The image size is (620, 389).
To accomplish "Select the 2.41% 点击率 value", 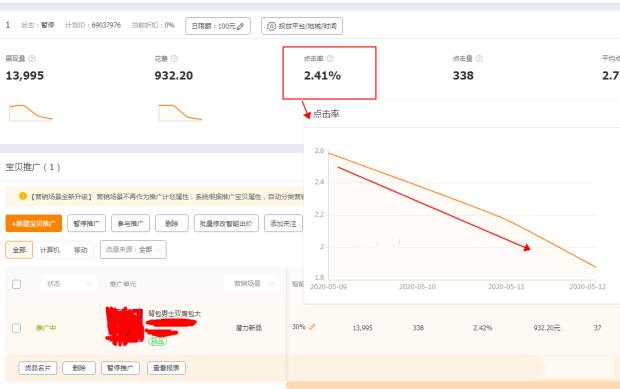I will coord(322,76).
